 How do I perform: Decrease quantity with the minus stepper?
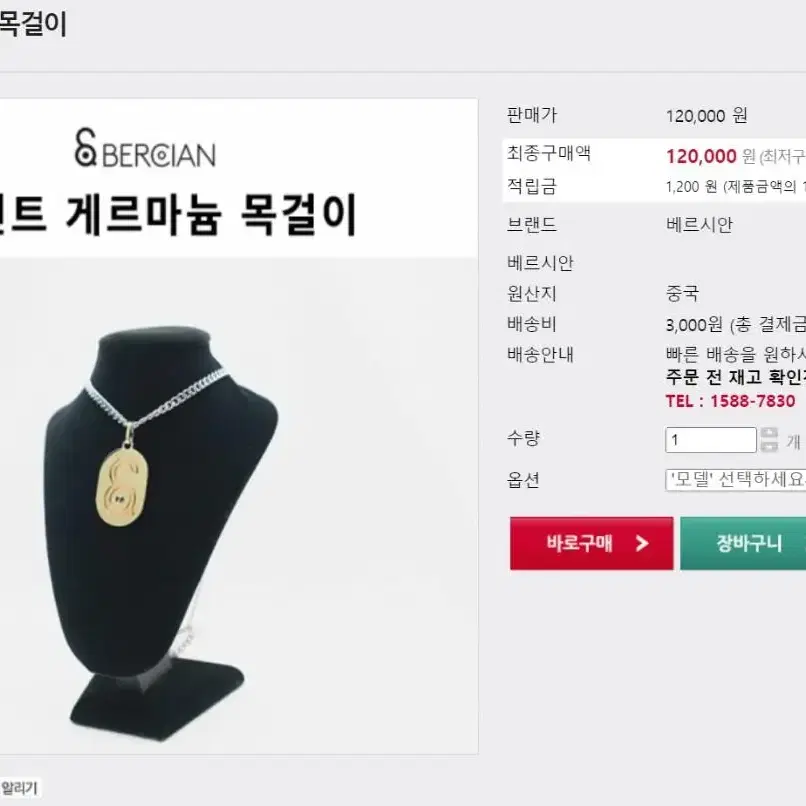(769, 446)
